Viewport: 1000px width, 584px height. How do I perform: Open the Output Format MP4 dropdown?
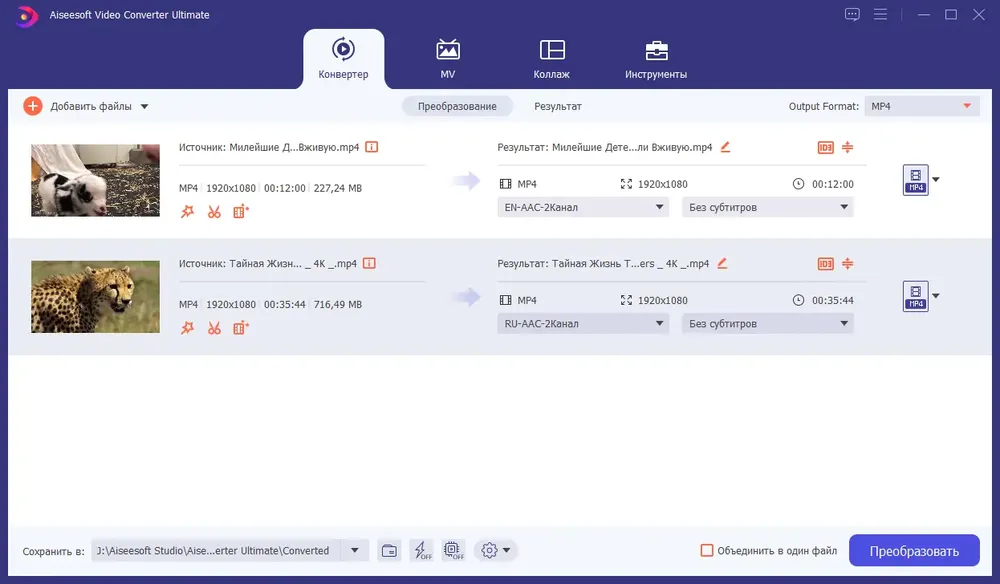(922, 106)
